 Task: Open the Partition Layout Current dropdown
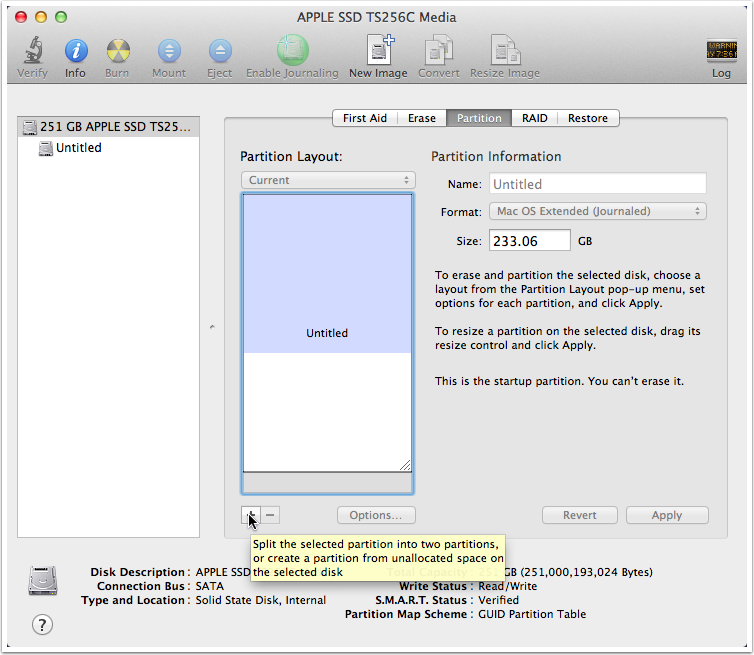point(328,180)
